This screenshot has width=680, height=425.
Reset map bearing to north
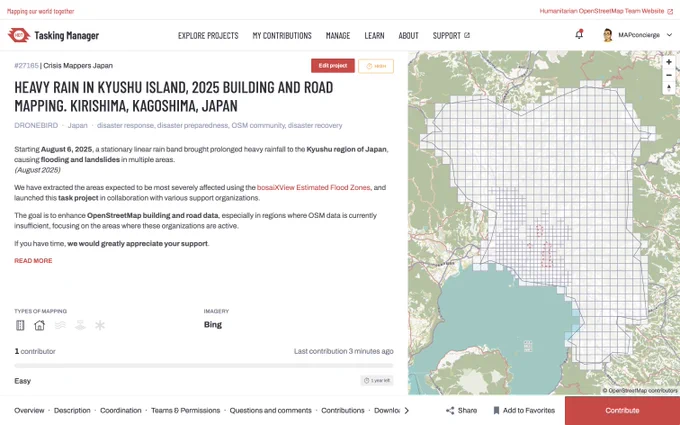pyautogui.click(x=669, y=88)
